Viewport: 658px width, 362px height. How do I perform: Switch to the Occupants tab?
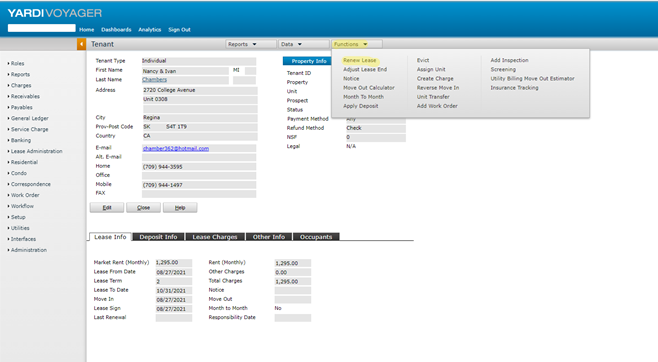[316, 237]
